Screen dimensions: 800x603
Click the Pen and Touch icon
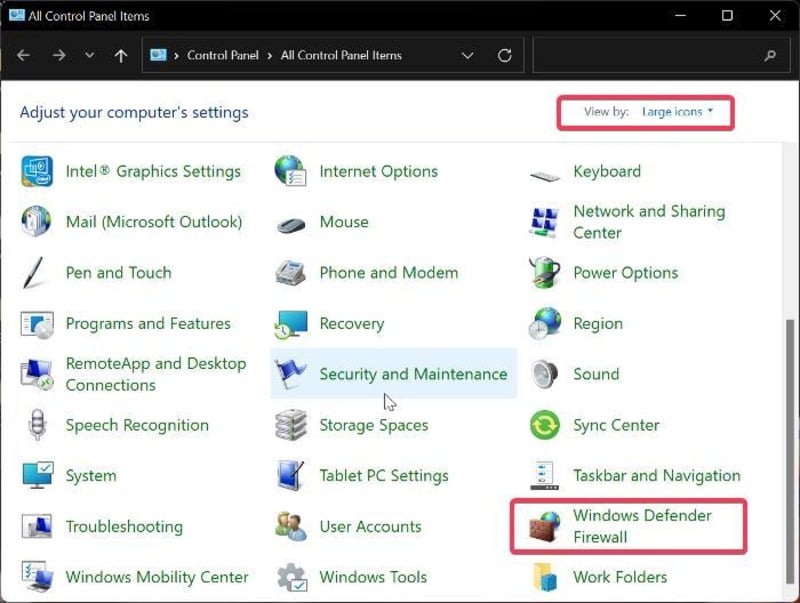point(34,272)
